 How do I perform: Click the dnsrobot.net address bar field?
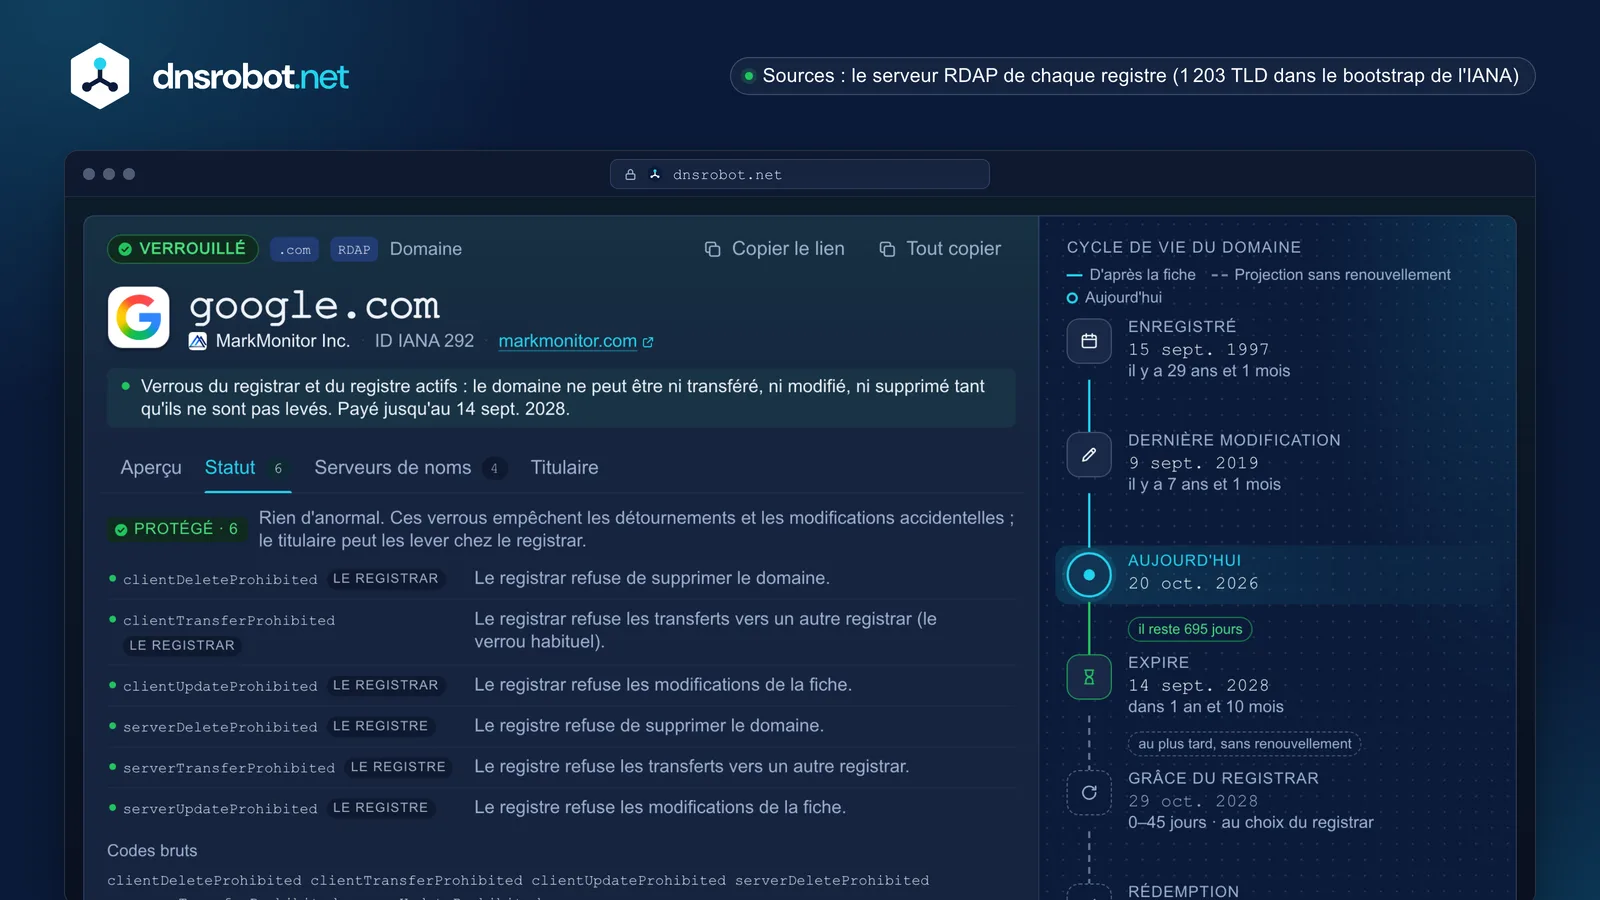(800, 174)
